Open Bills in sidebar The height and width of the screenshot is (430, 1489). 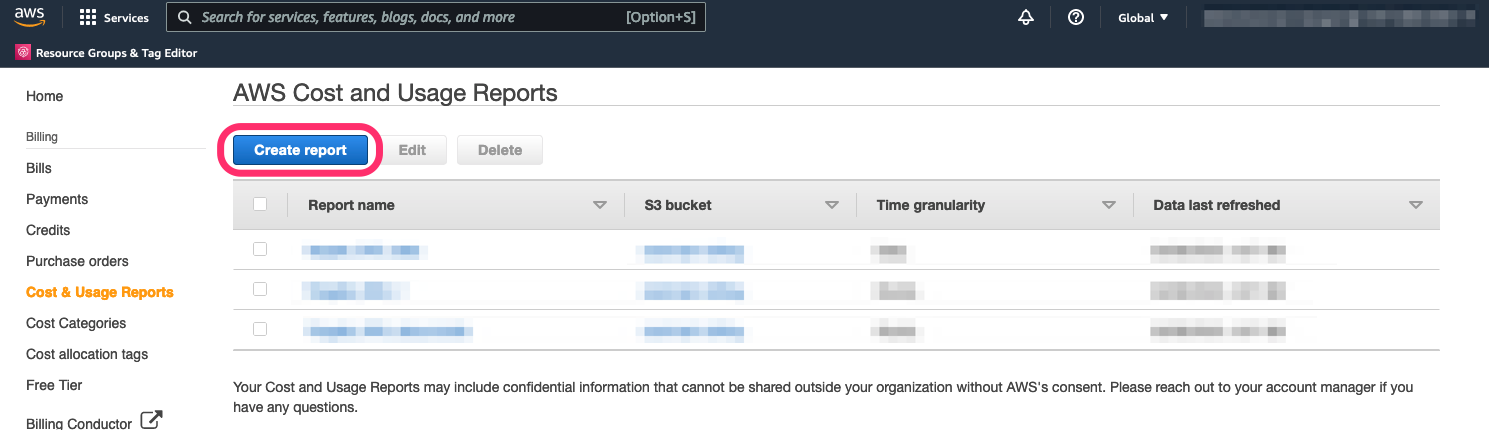pyautogui.click(x=39, y=168)
